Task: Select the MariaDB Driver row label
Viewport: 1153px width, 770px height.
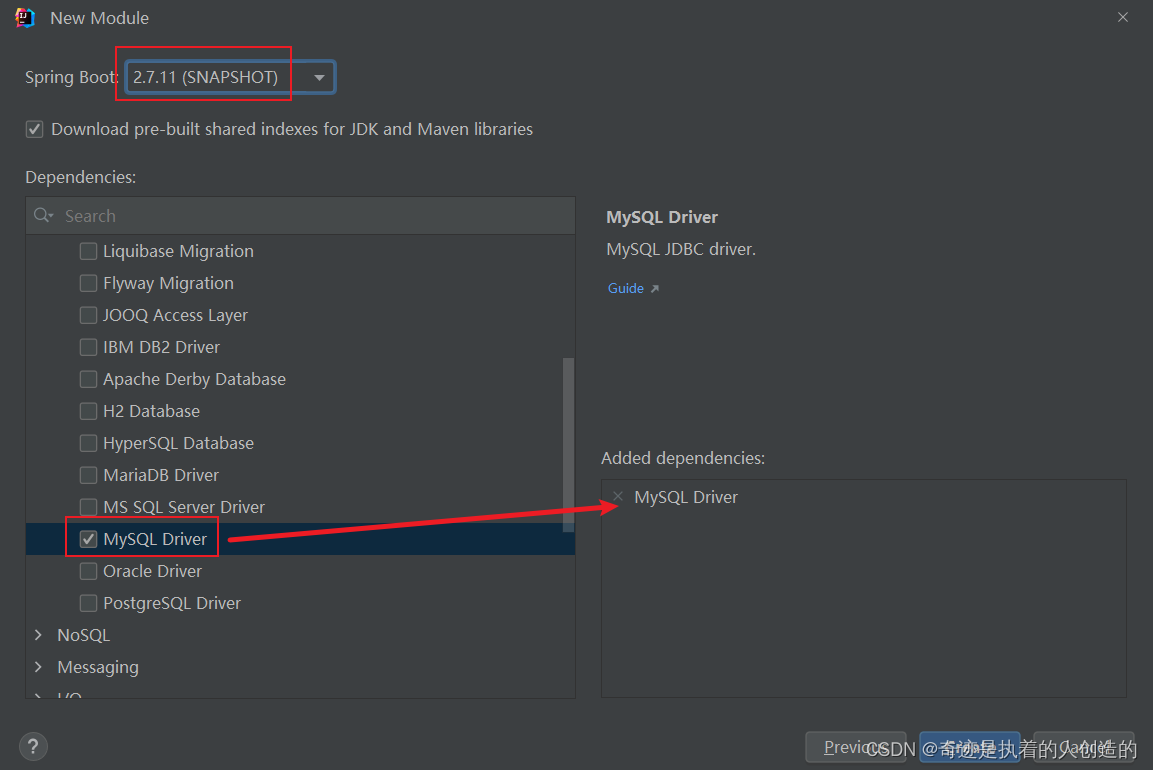Action: 161,475
